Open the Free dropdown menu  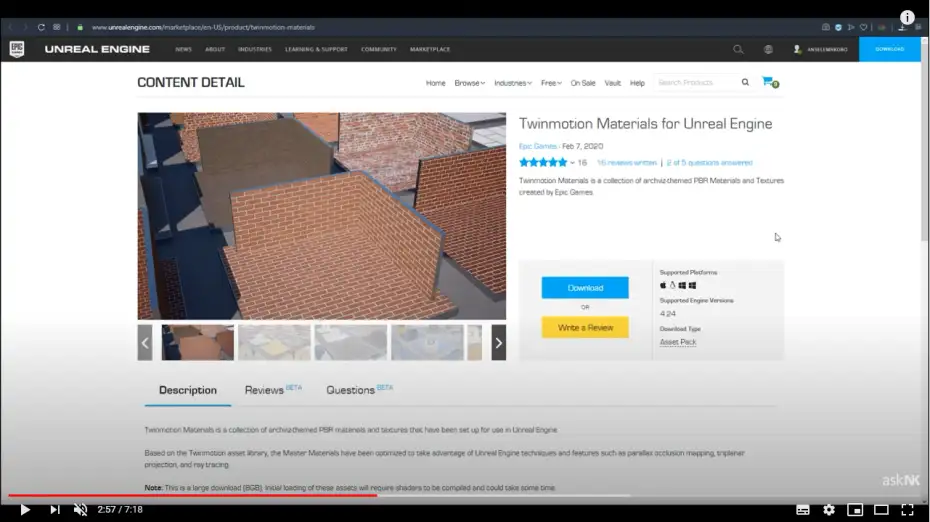tap(551, 83)
